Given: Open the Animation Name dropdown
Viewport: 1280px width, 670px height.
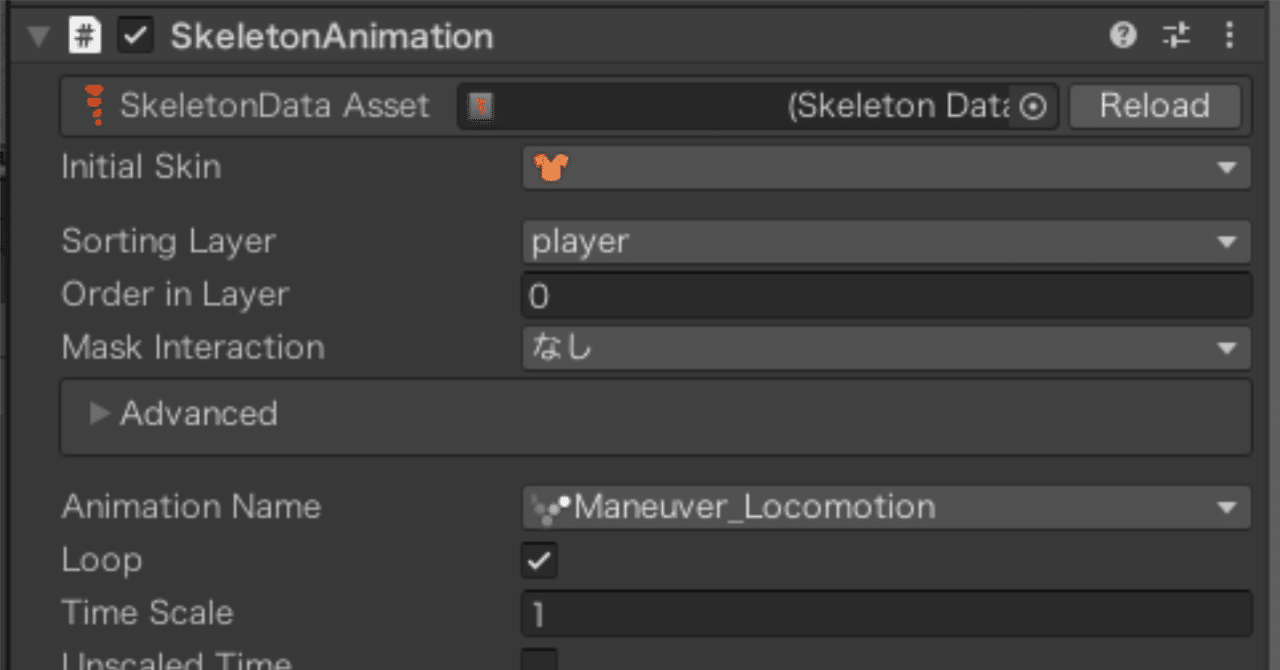Looking at the screenshot, I should (x=1228, y=506).
